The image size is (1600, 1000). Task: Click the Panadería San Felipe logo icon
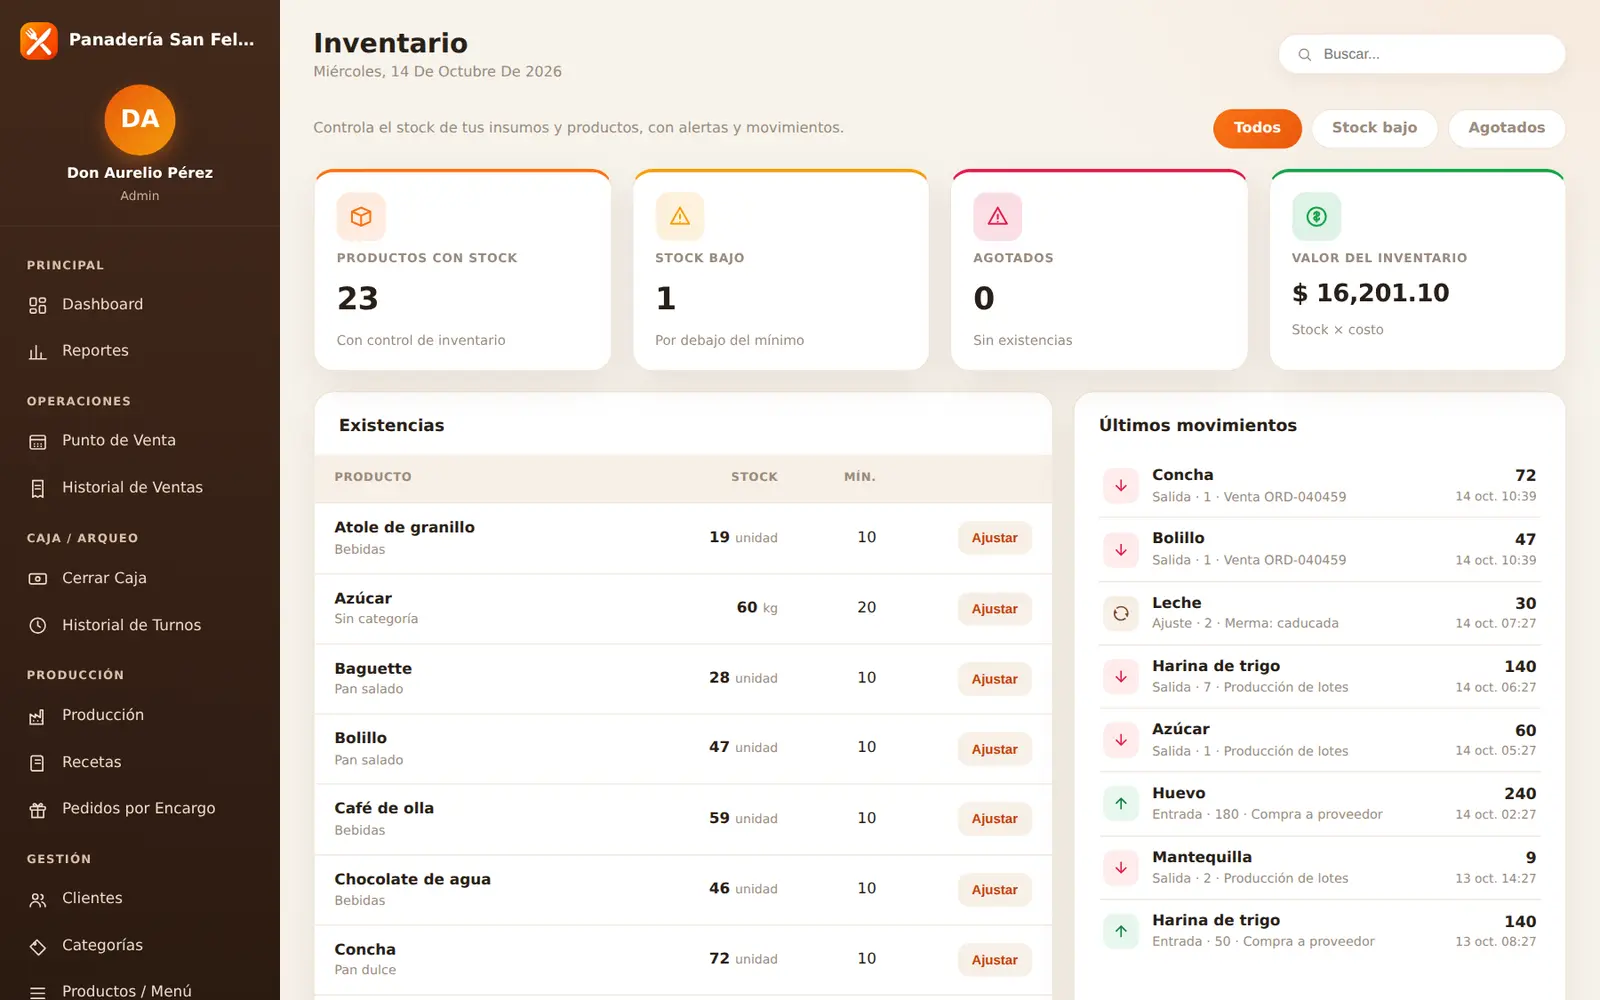point(39,41)
